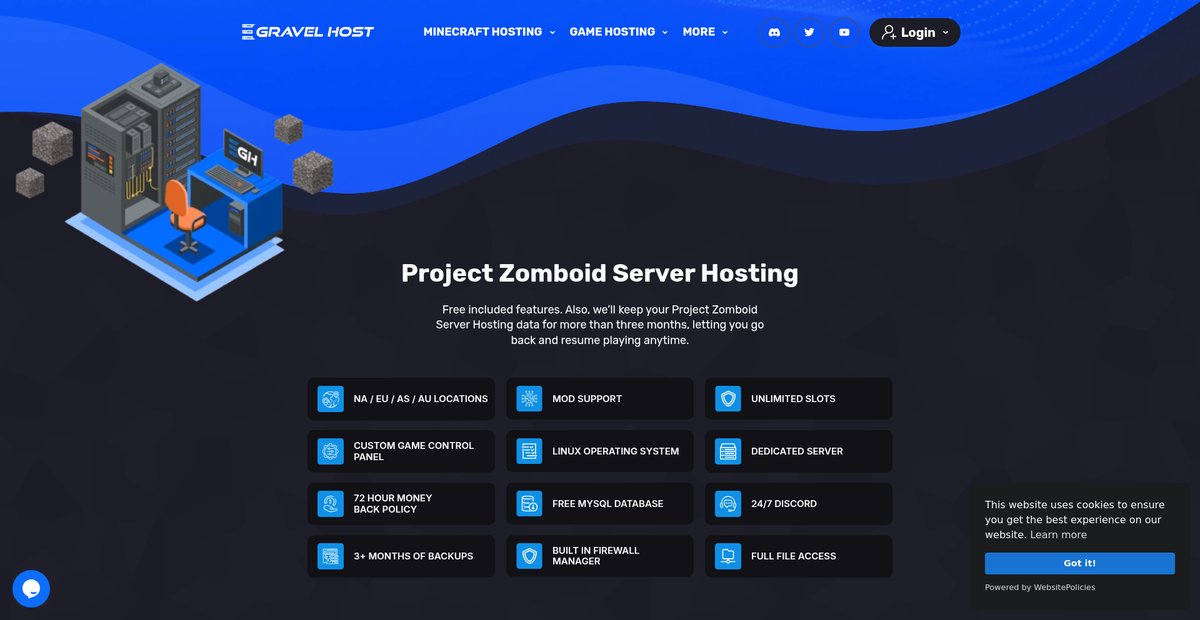This screenshot has height=620, width=1200.
Task: Select the Dedicated Server label
Action: pyautogui.click(x=797, y=452)
